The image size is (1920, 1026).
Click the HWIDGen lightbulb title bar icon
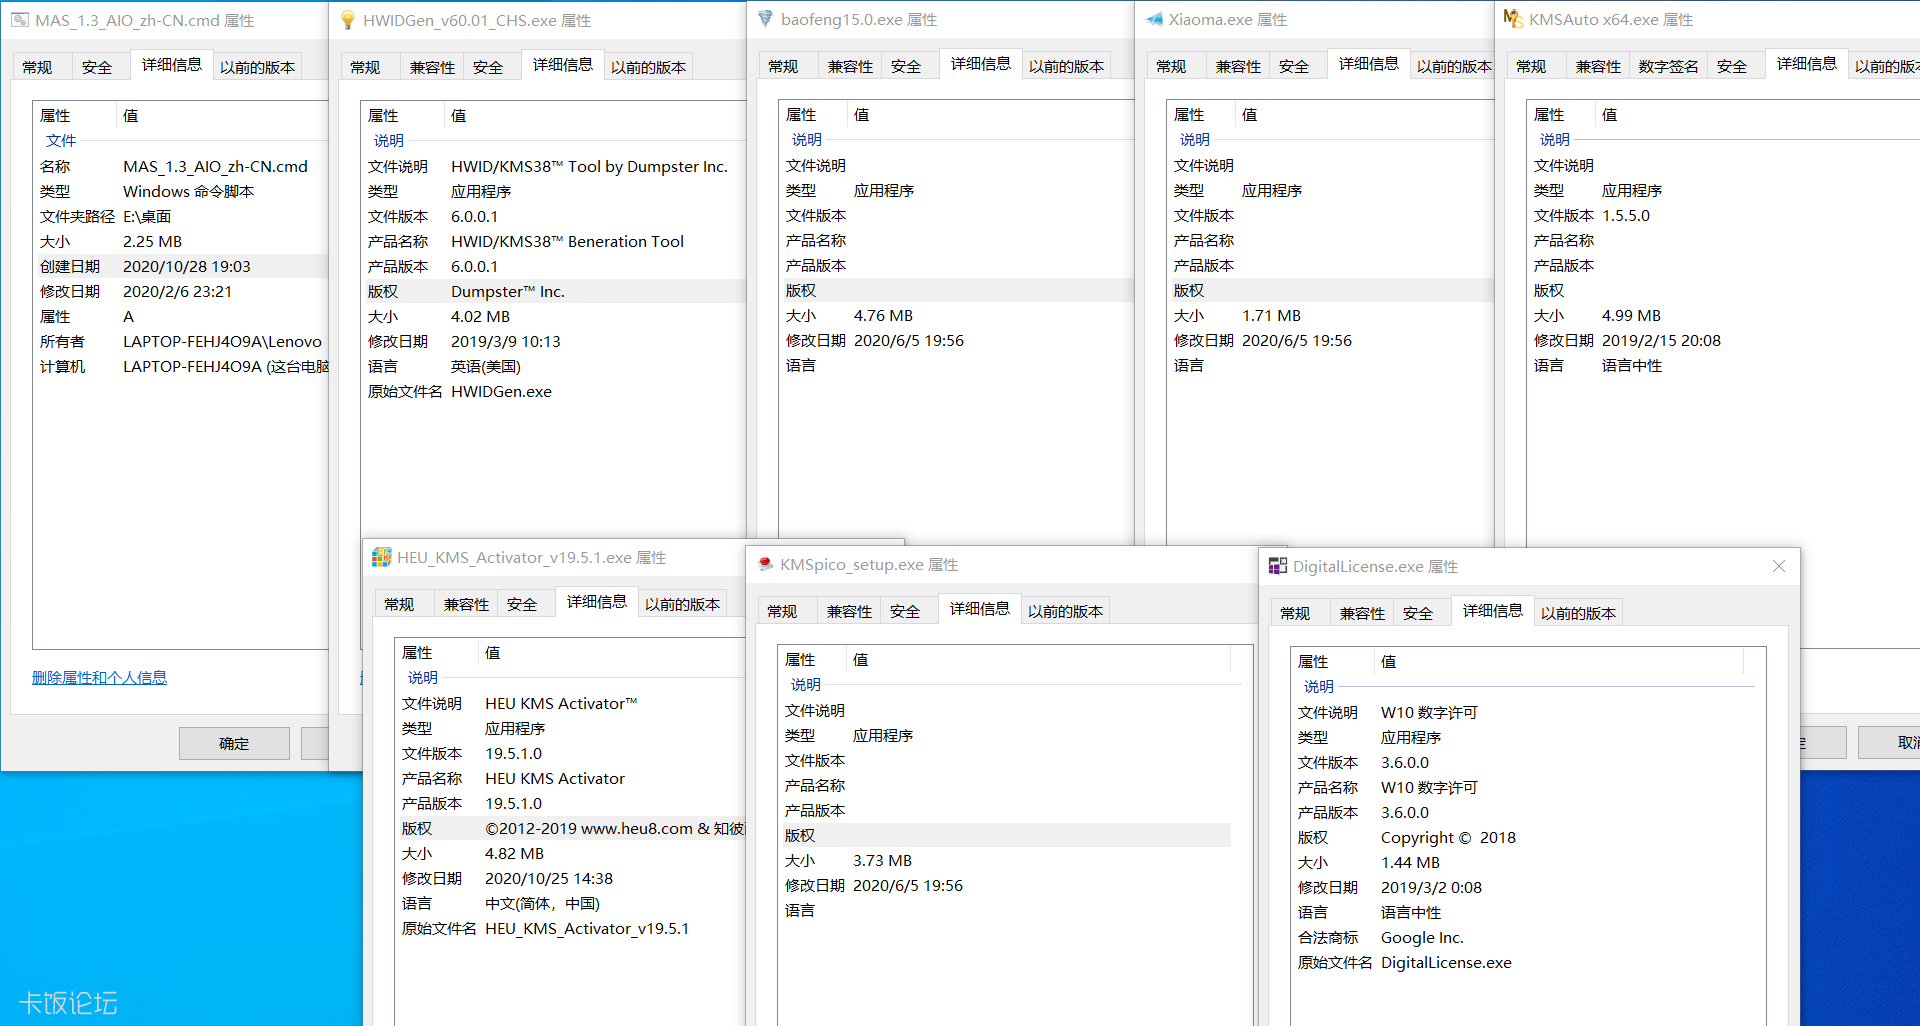[x=347, y=20]
